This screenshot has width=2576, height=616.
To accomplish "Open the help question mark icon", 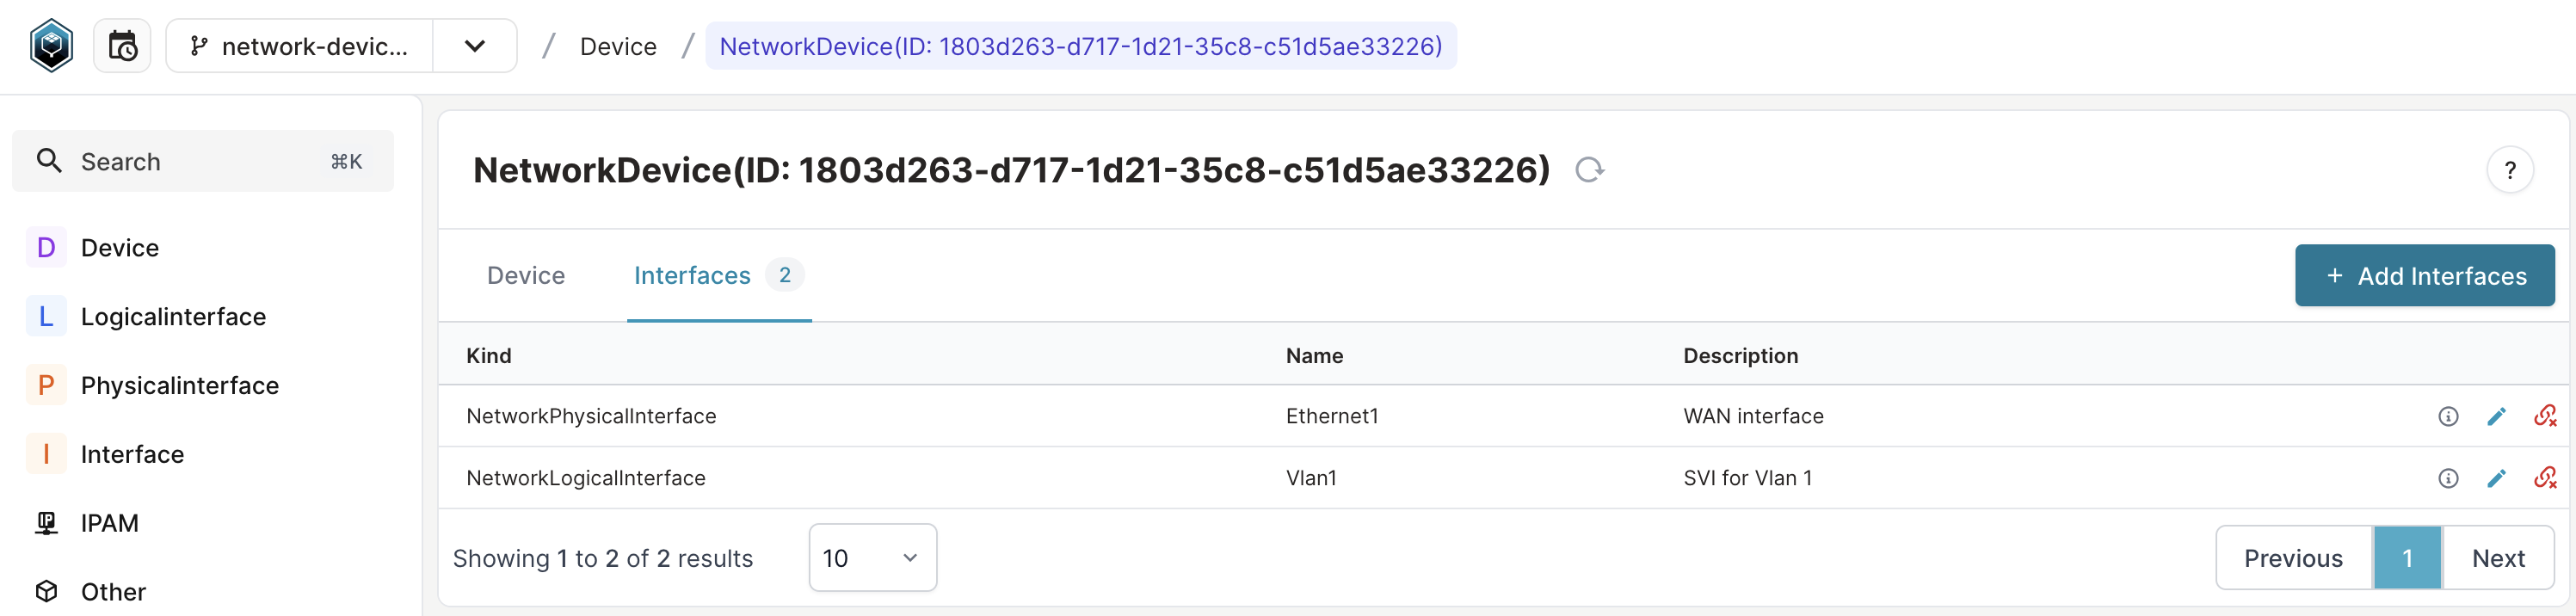I will (2511, 170).
